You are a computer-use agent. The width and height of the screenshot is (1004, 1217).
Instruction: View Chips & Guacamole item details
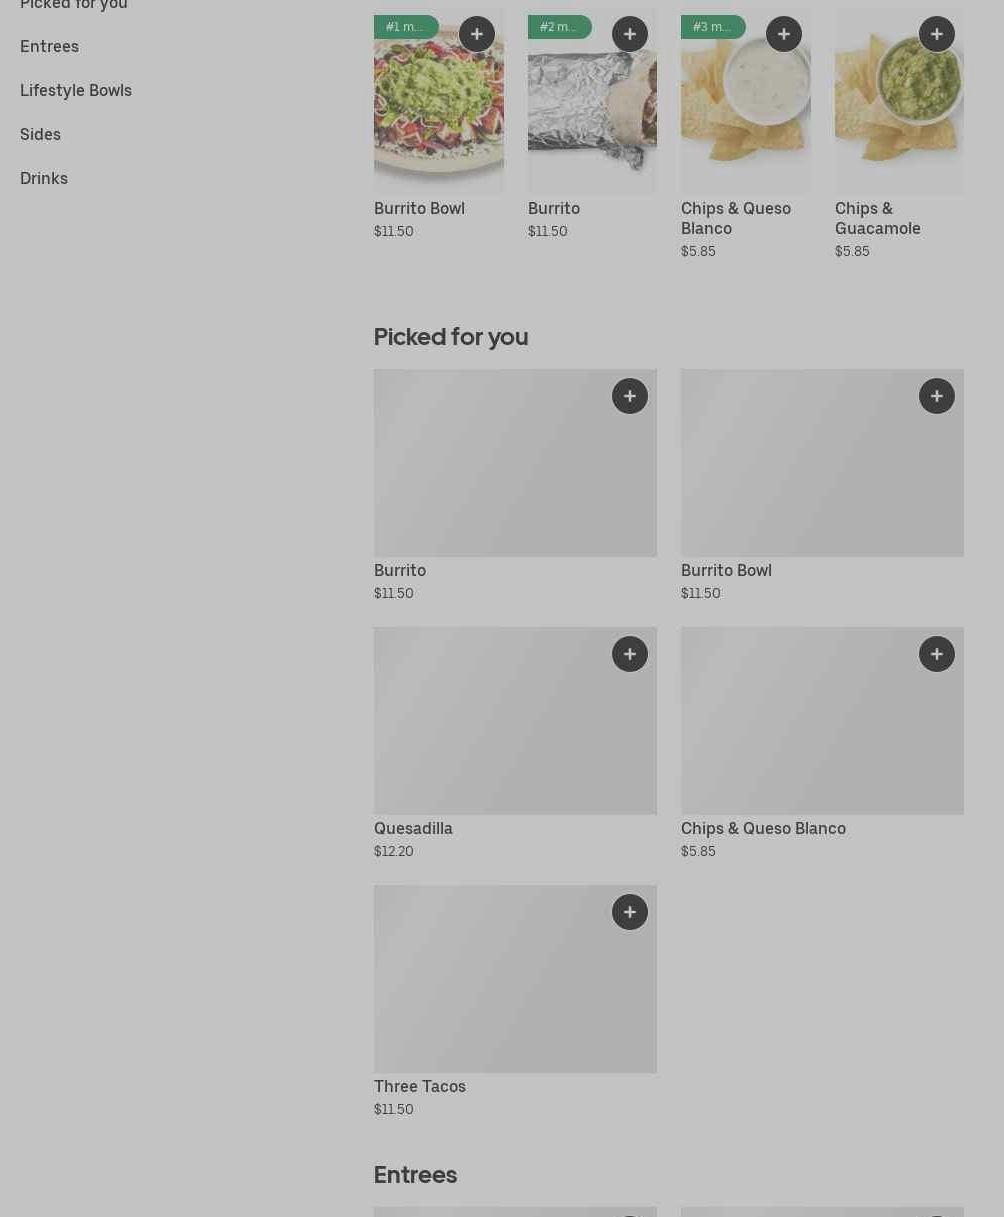coord(878,218)
